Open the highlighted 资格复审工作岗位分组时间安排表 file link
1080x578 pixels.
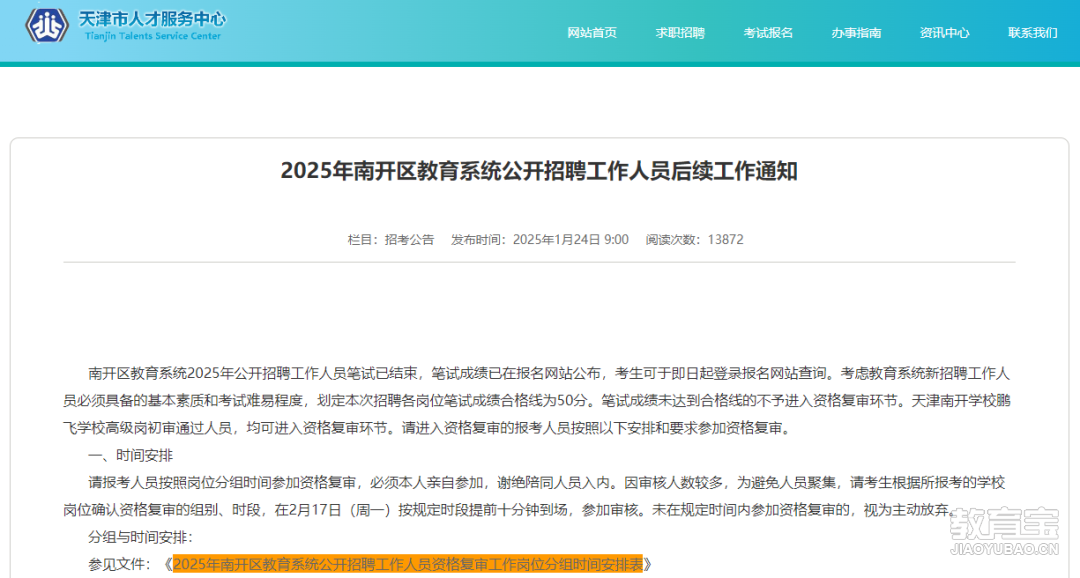coord(407,564)
